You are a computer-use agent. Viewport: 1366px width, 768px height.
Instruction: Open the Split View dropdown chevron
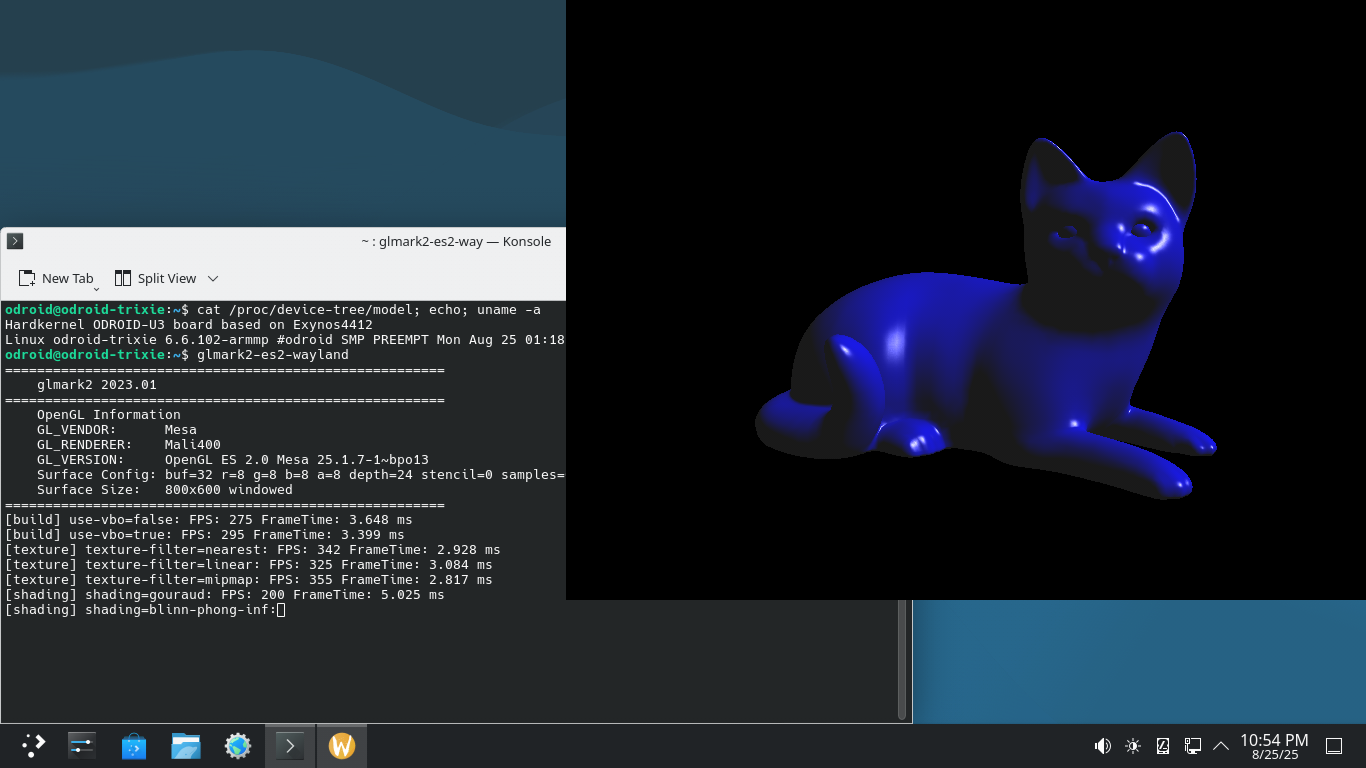[213, 279]
